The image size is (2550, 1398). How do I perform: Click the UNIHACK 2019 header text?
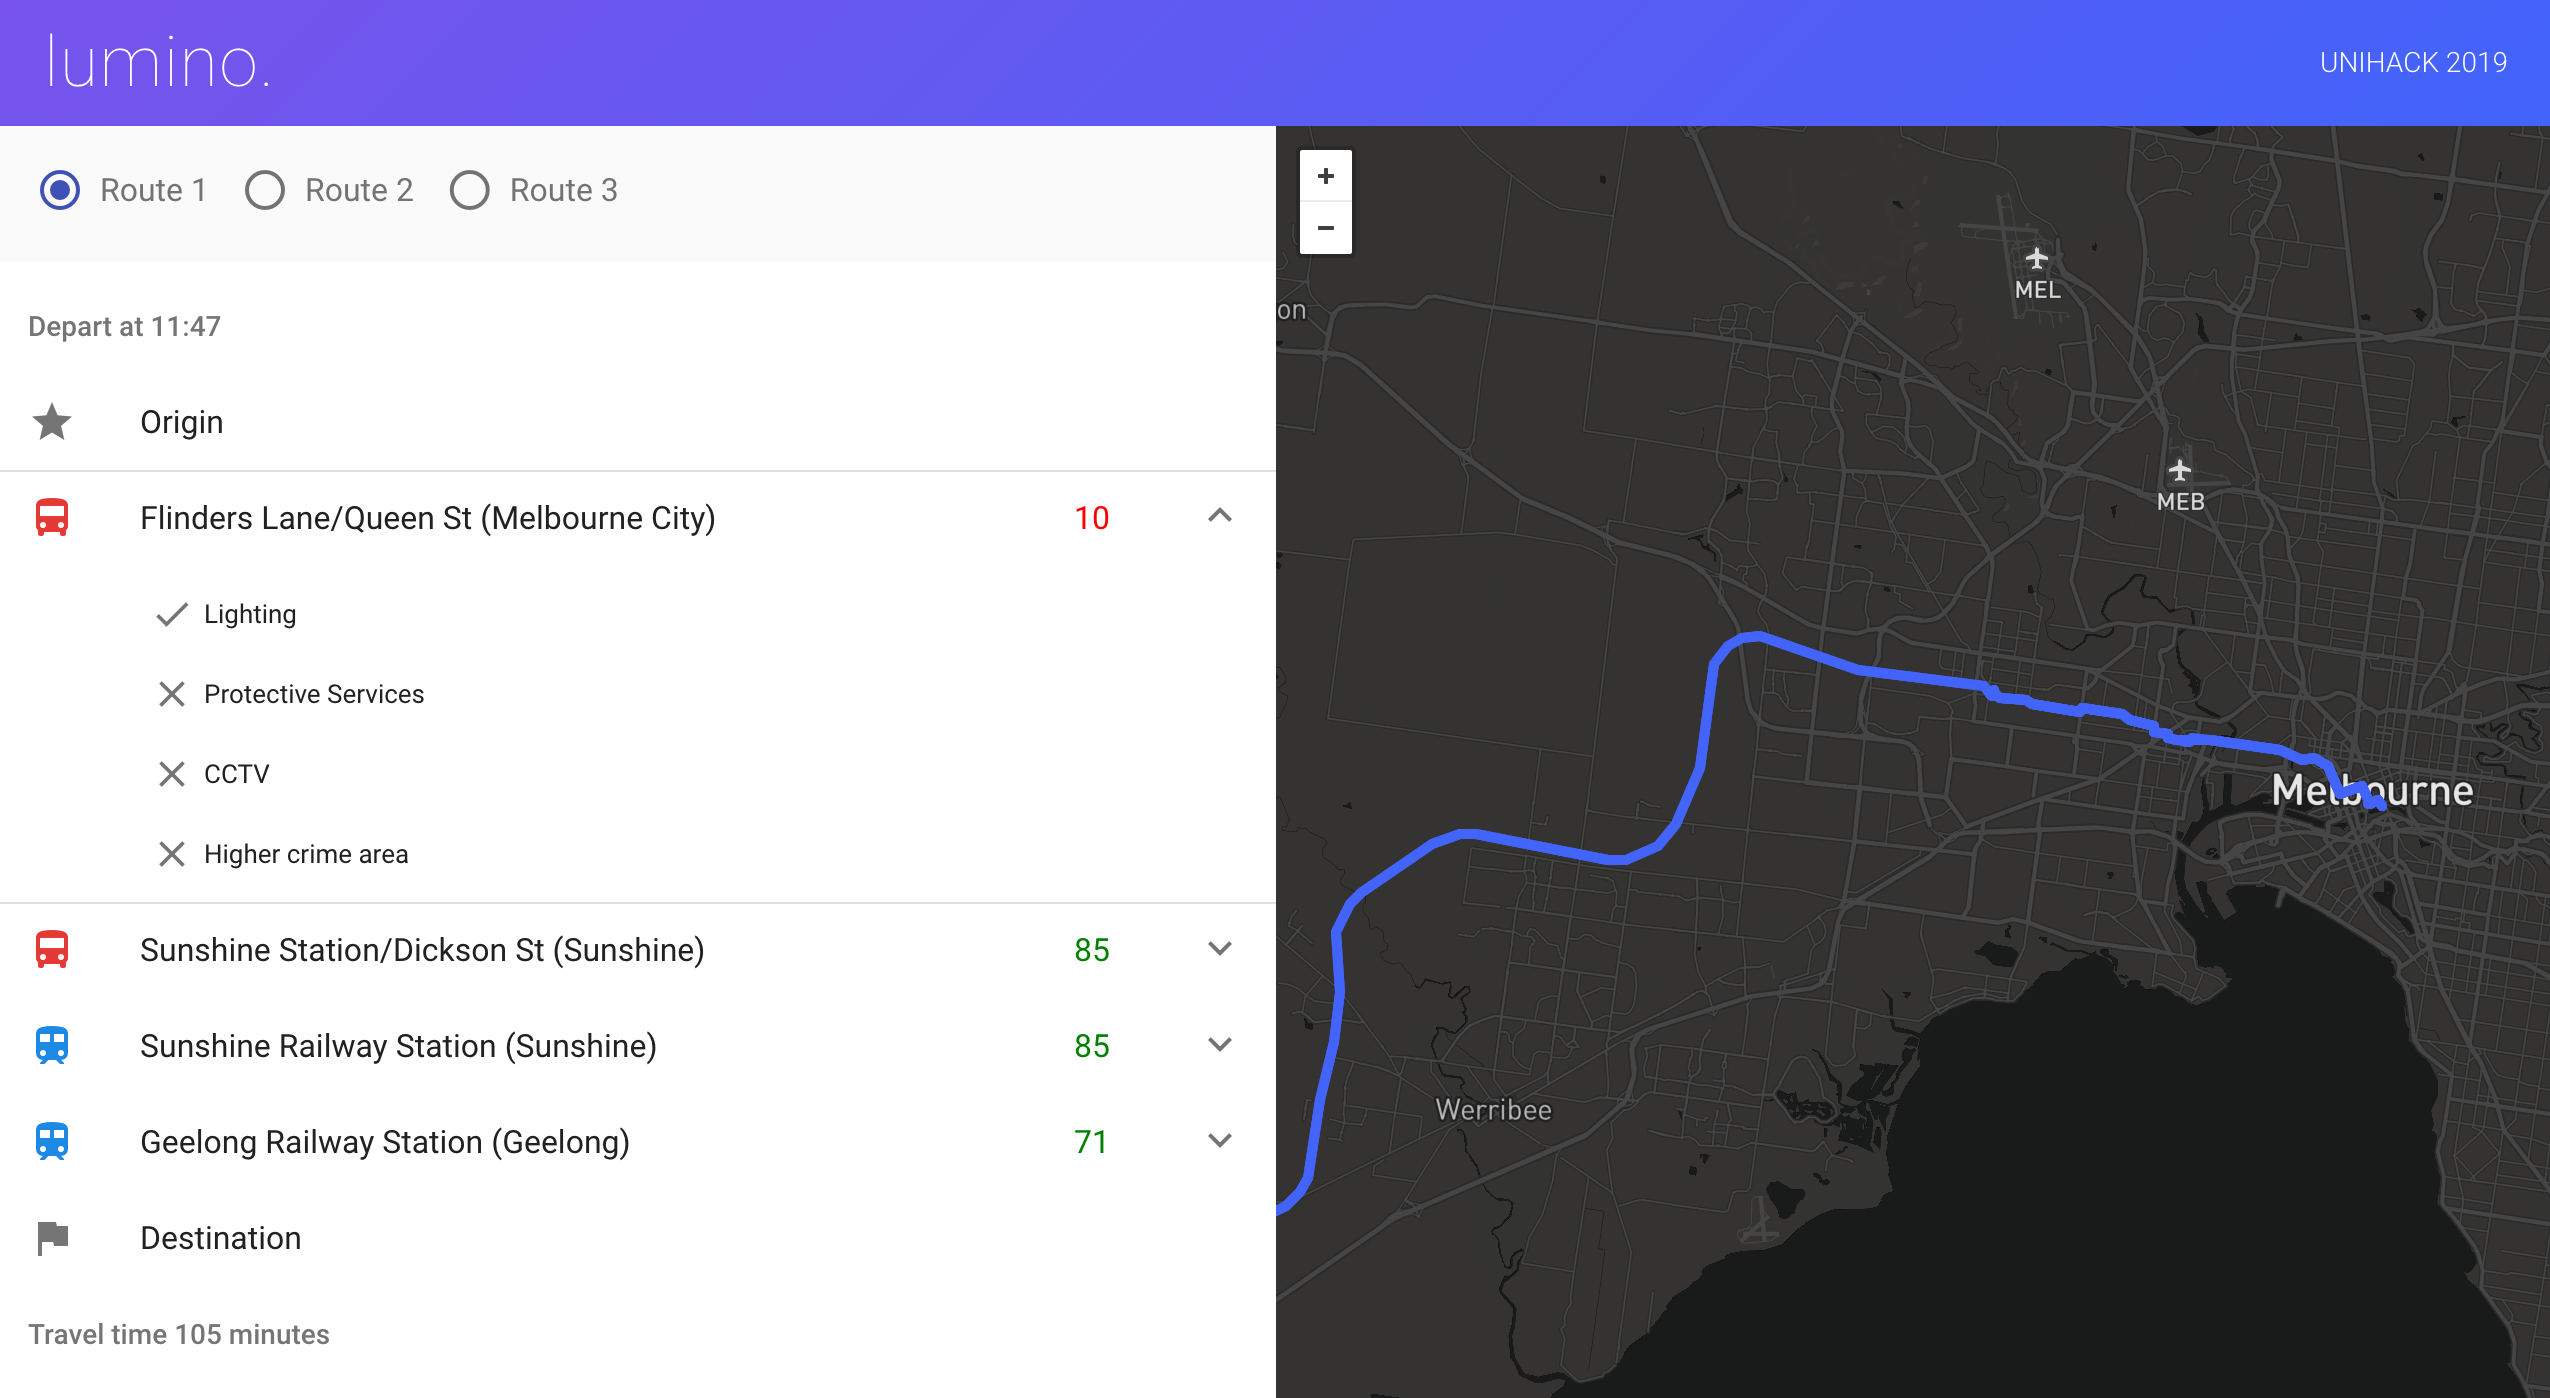(x=2412, y=63)
